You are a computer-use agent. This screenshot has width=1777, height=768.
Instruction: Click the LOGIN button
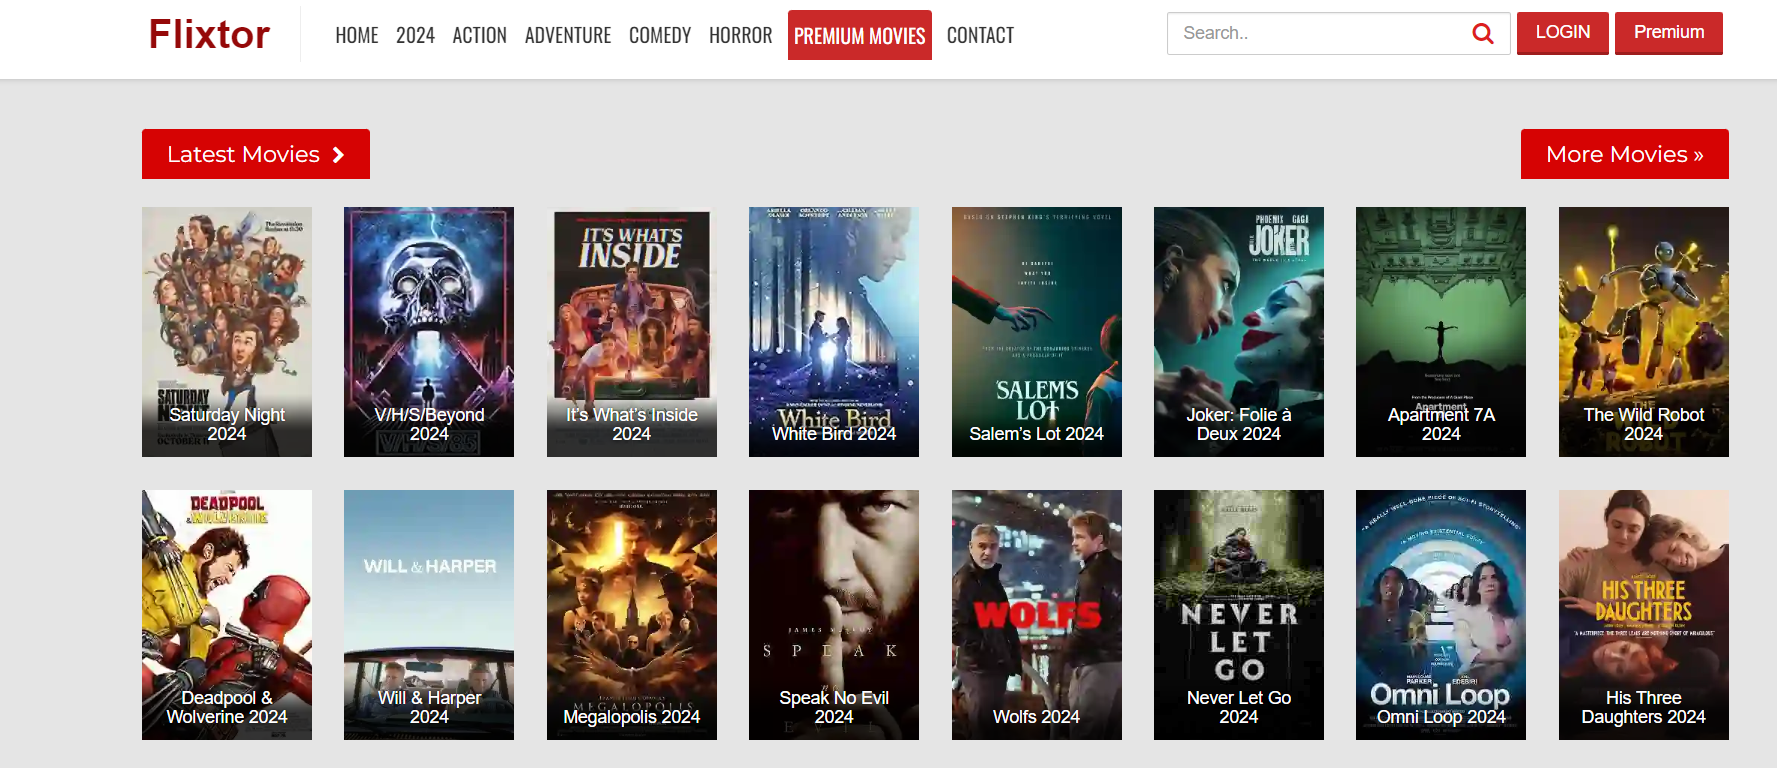pos(1563,33)
